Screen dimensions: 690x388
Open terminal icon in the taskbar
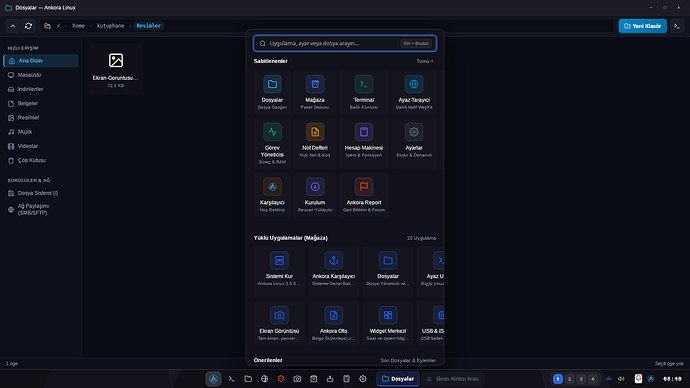click(231, 379)
